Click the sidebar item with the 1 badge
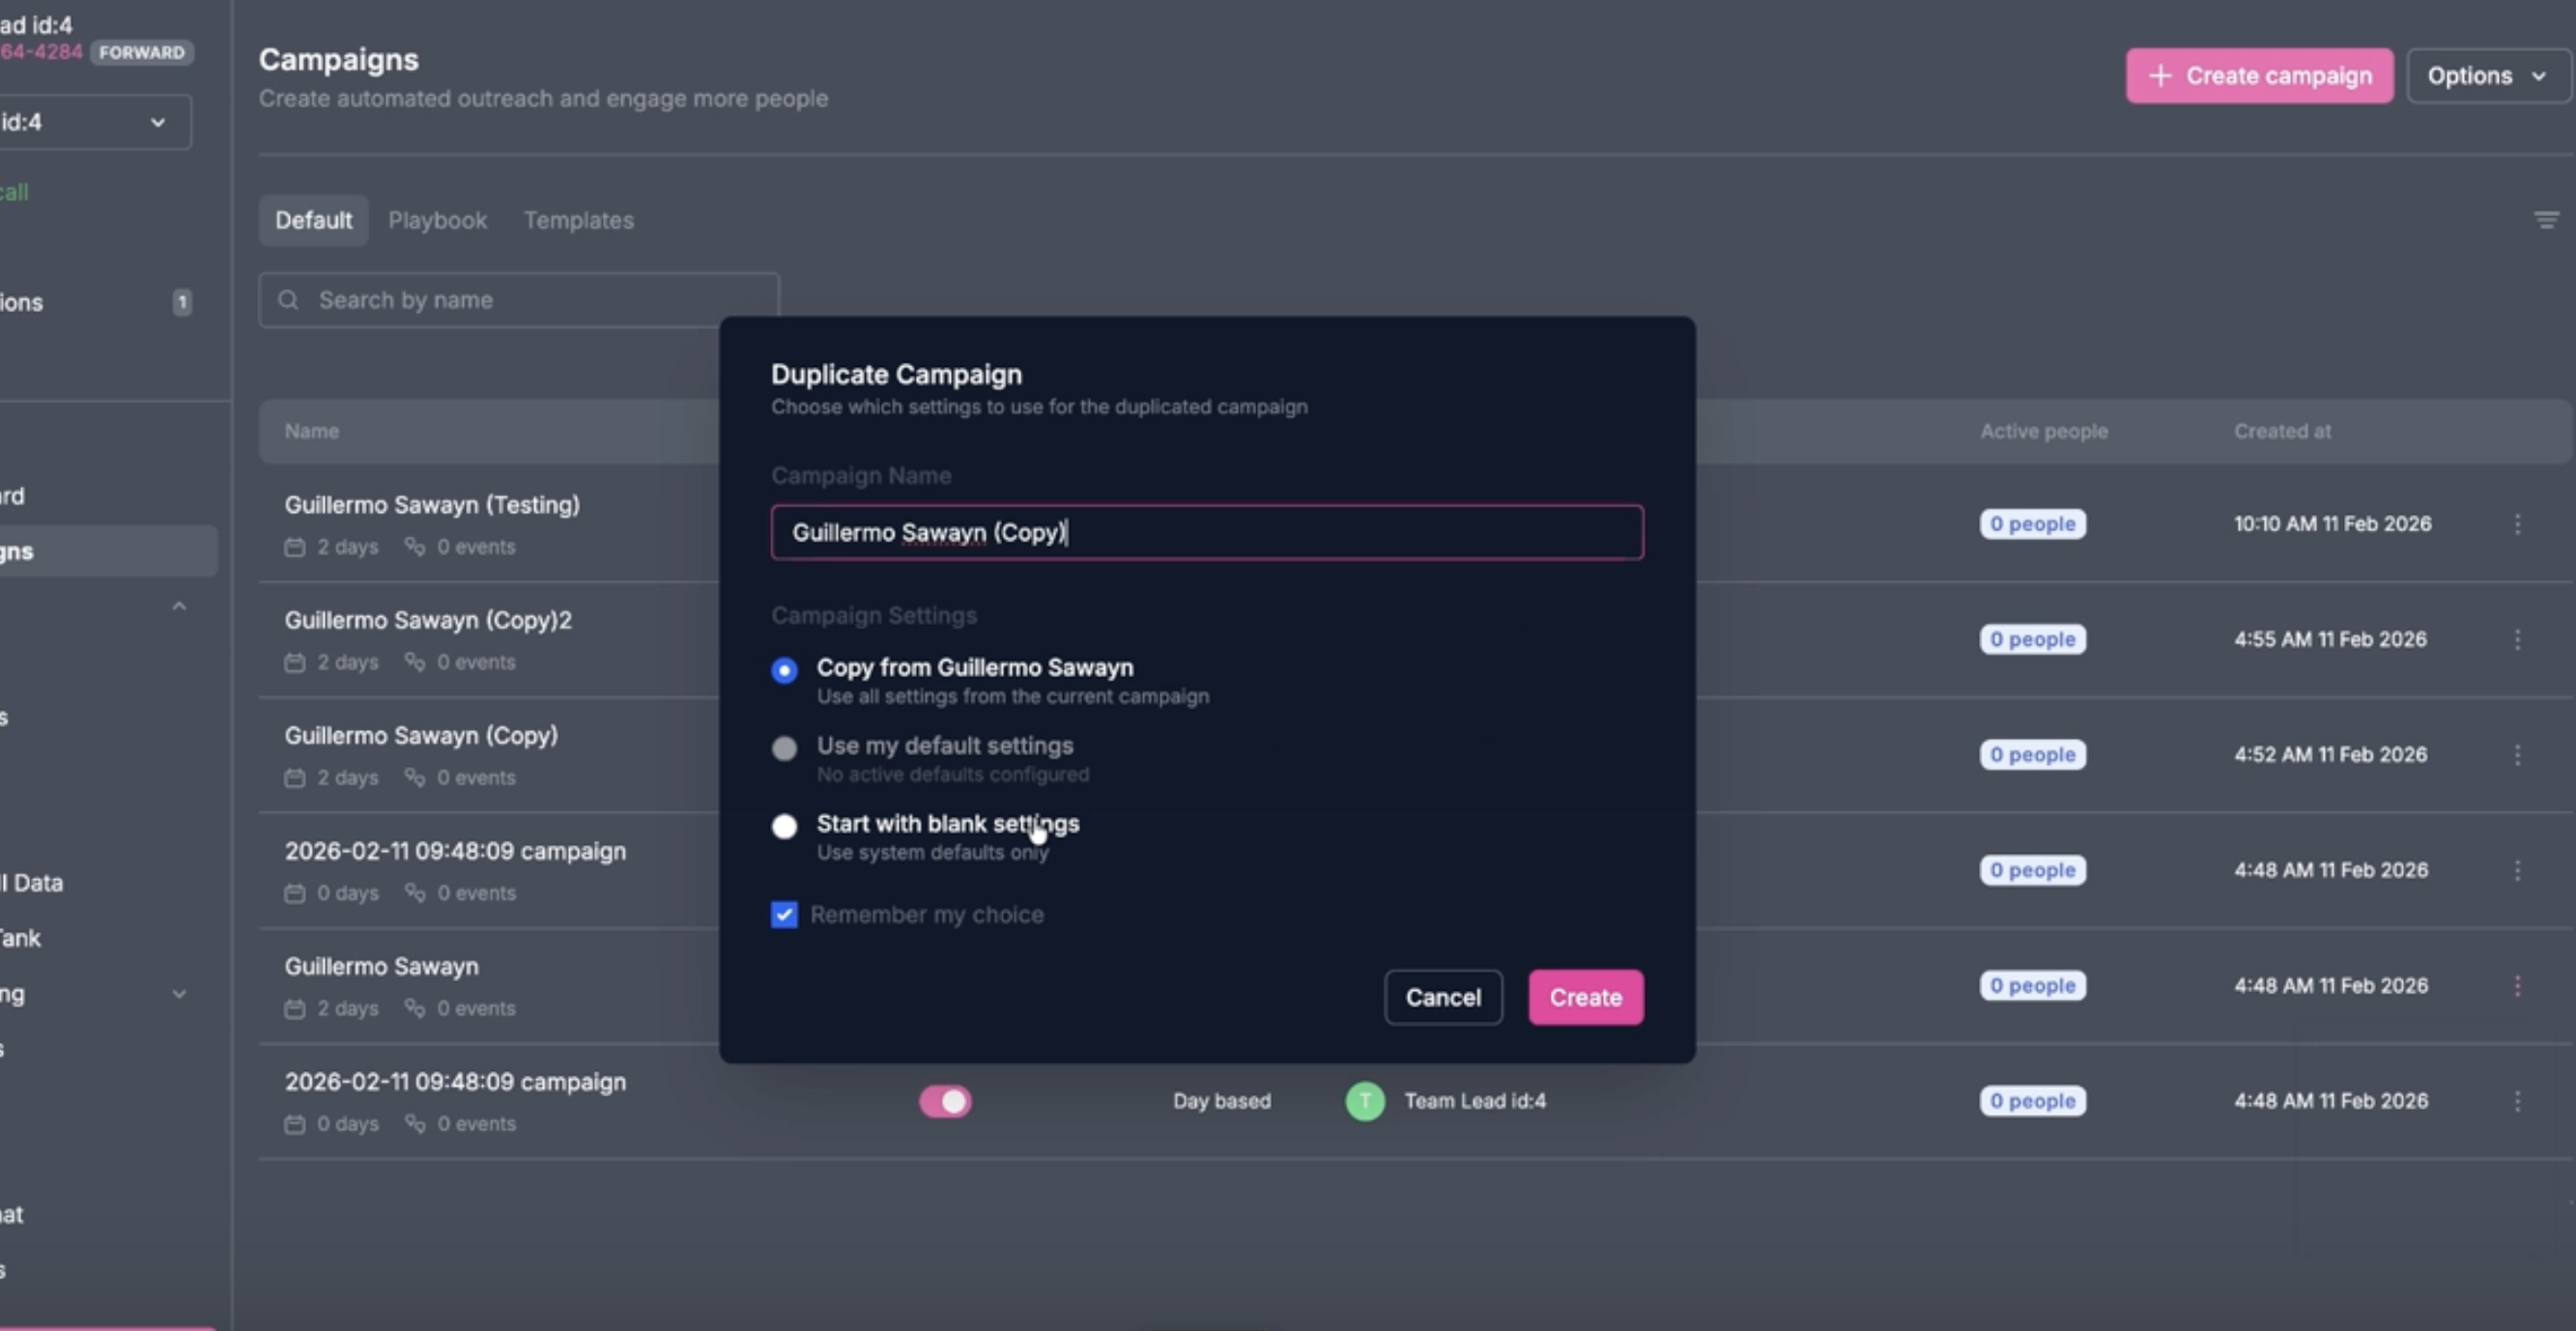 click(96, 302)
